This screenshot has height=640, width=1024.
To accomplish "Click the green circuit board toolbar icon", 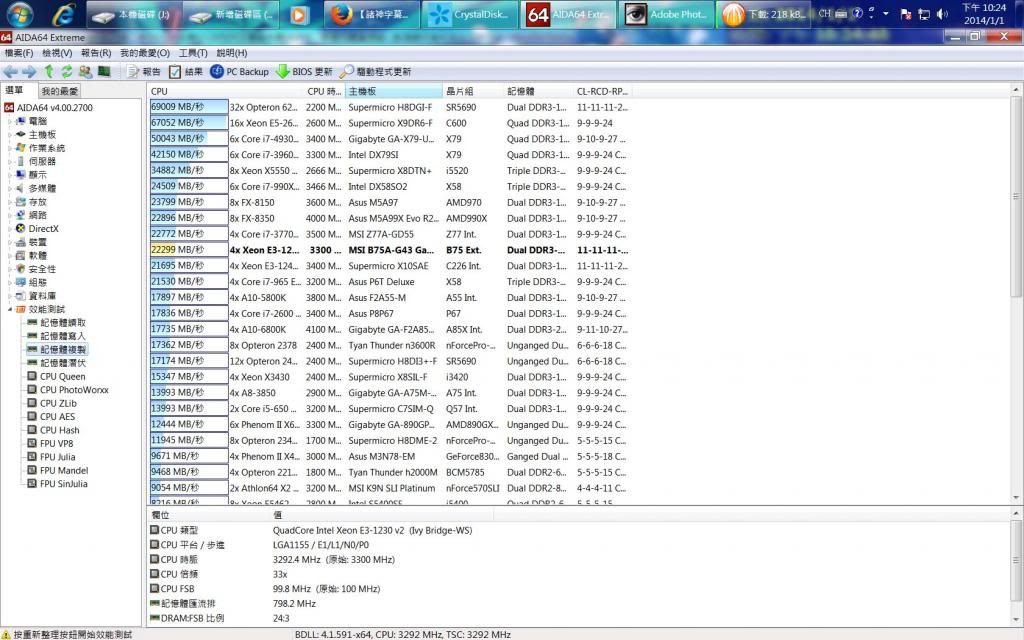I will point(104,71).
